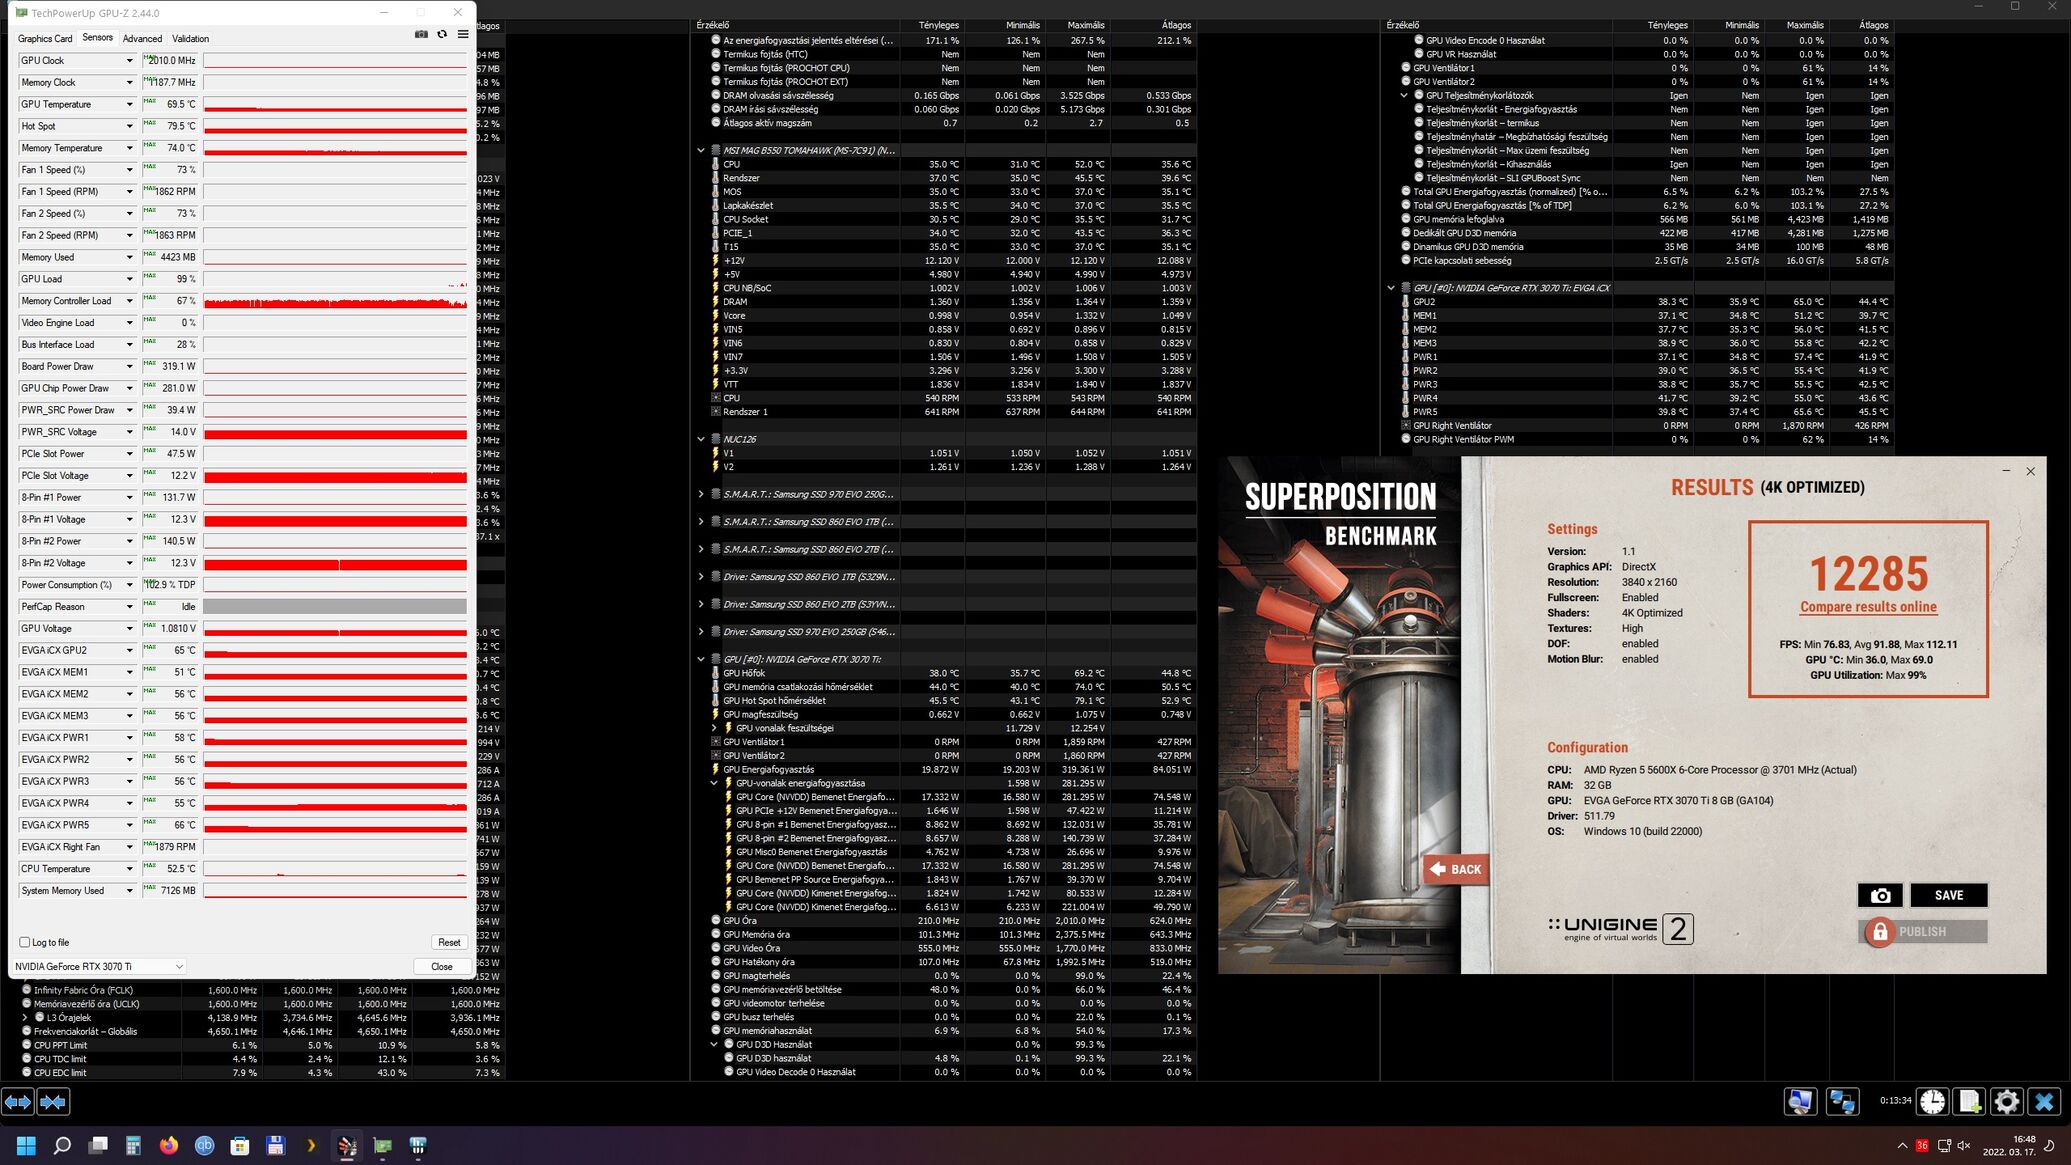
Task: Switch to the Graphics Card tab
Action: click(x=45, y=38)
